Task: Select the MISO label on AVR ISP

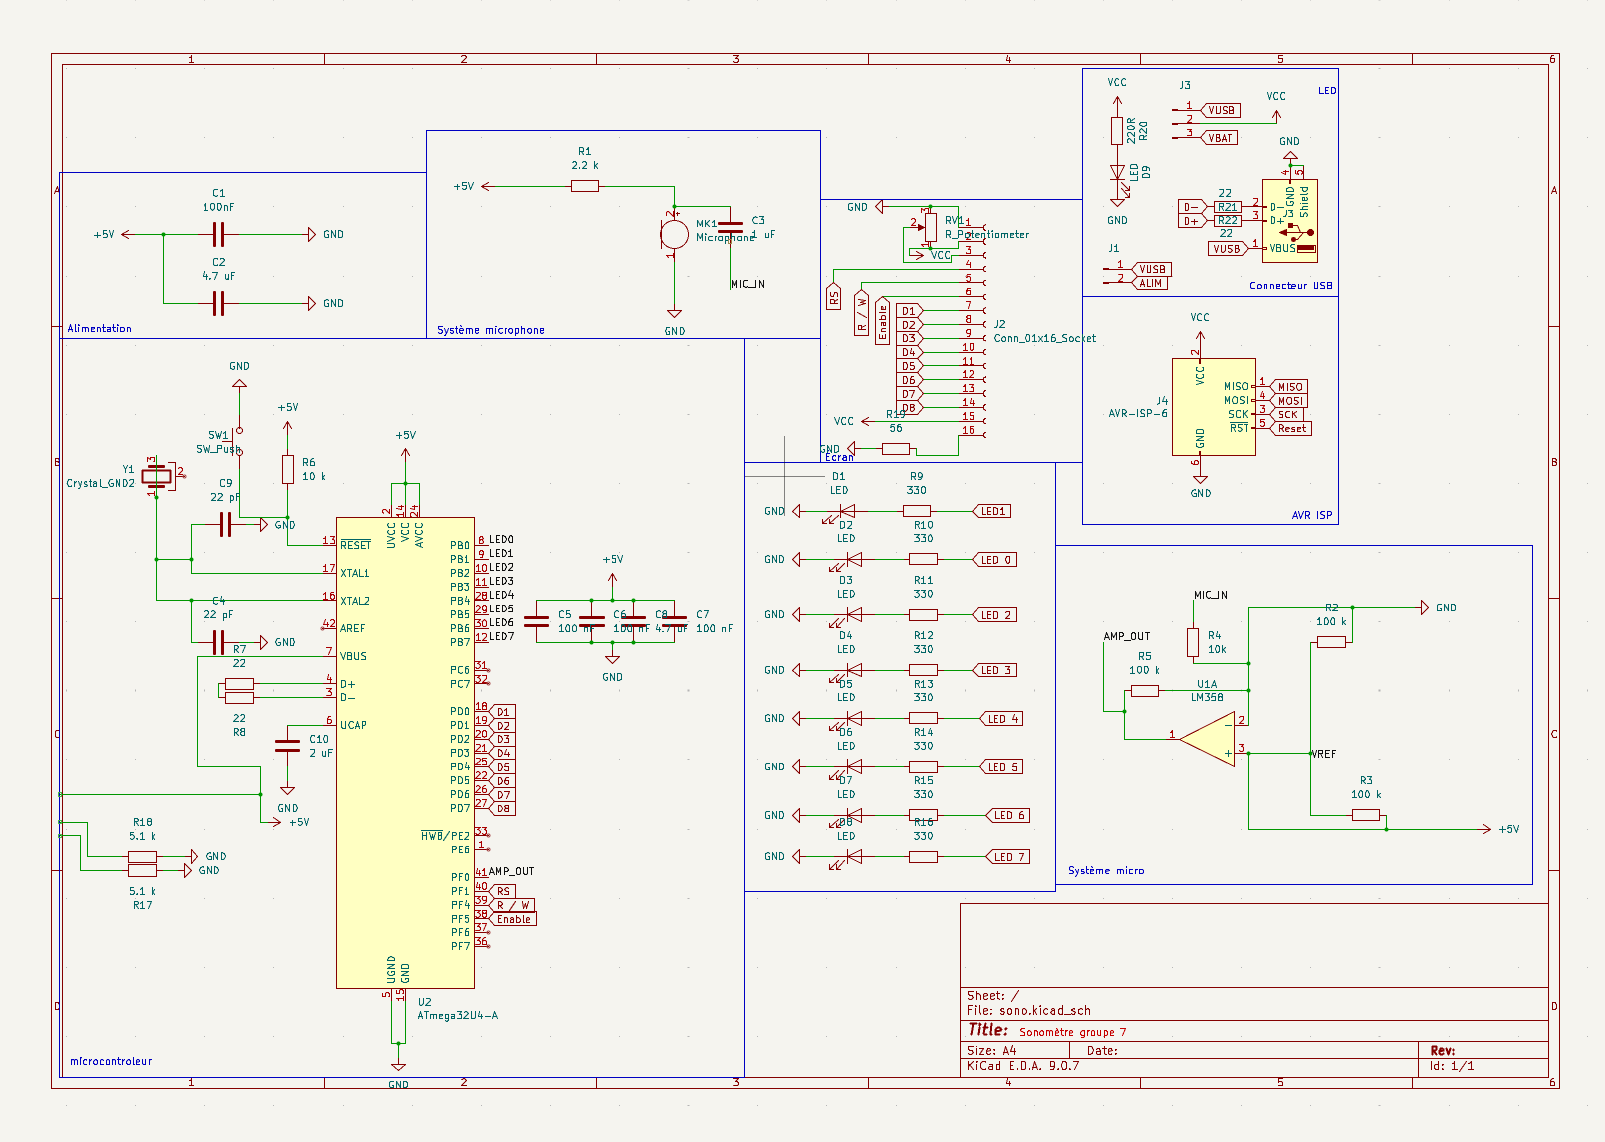Action: 1290,387
